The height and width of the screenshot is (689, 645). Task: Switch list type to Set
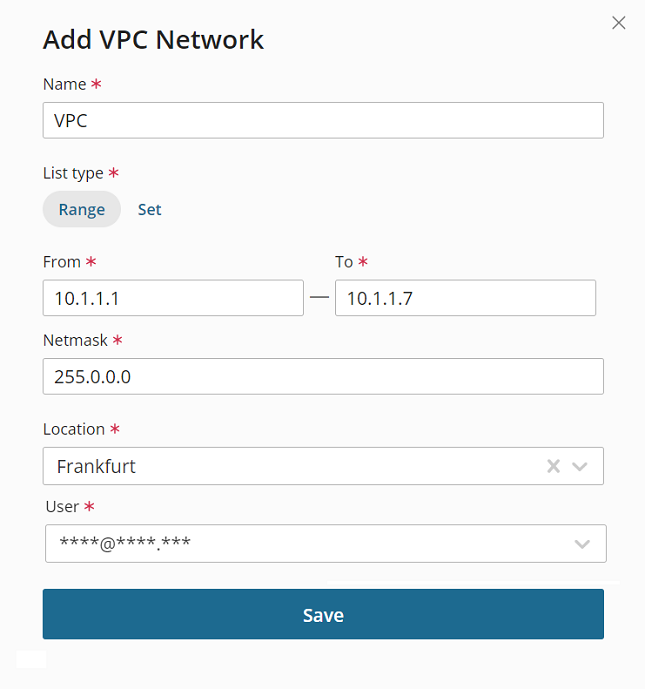pyautogui.click(x=149, y=209)
